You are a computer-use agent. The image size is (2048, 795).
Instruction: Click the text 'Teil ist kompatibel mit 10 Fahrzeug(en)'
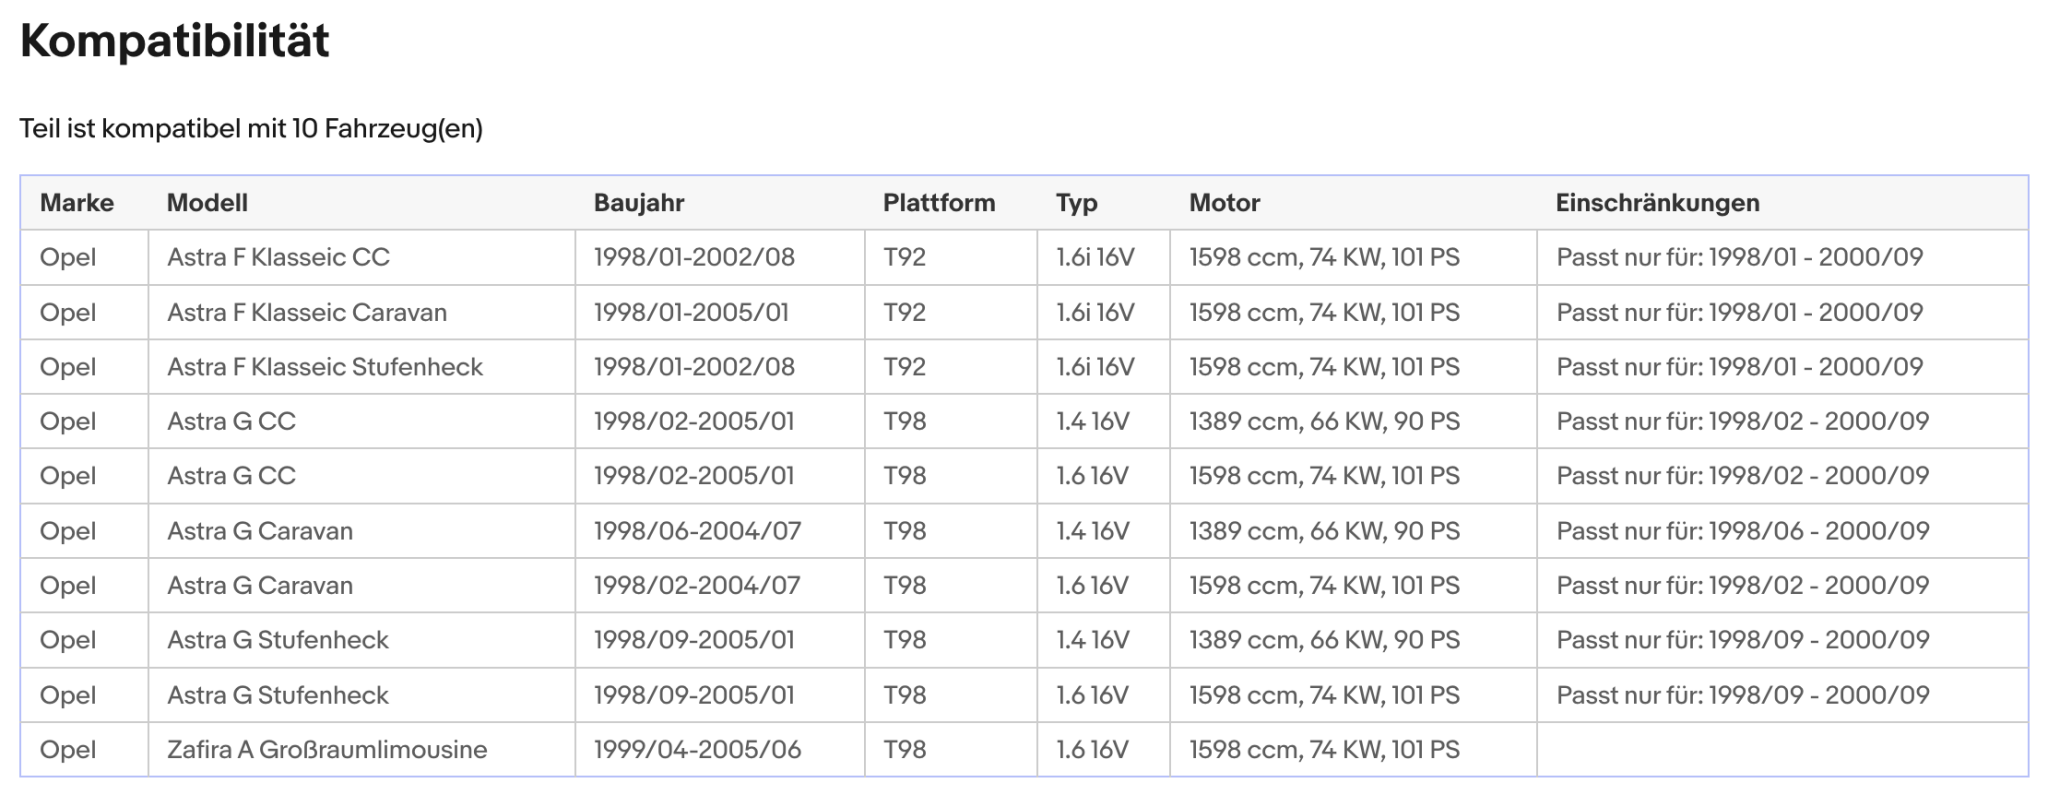(x=251, y=129)
